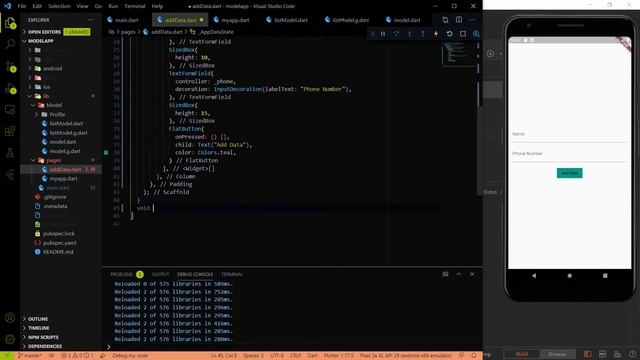Open README.md in explorer
The height and width of the screenshot is (360, 640).
[58, 252]
